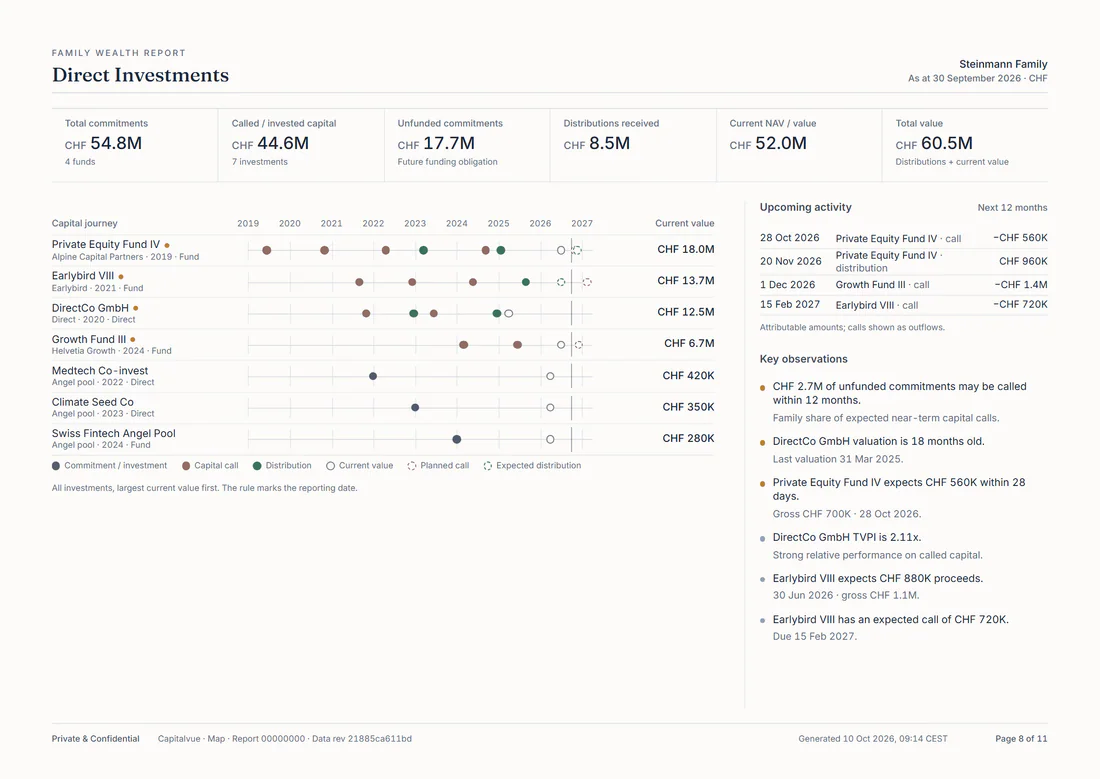Click the orange flag dot beside Growth Fund III
Screen dimensions: 1100x779
133,340
